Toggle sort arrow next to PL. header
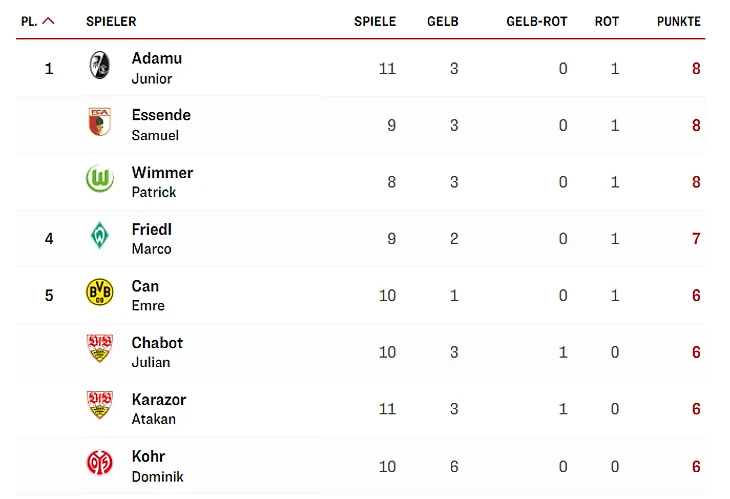This screenshot has width=730, height=499. pyautogui.click(x=48, y=21)
